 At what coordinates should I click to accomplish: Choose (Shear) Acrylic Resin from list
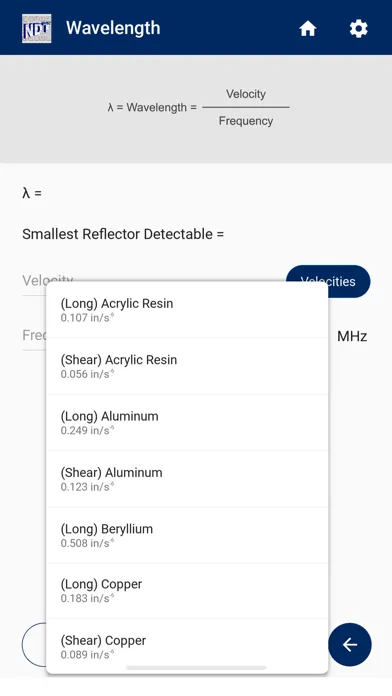click(x=187, y=366)
